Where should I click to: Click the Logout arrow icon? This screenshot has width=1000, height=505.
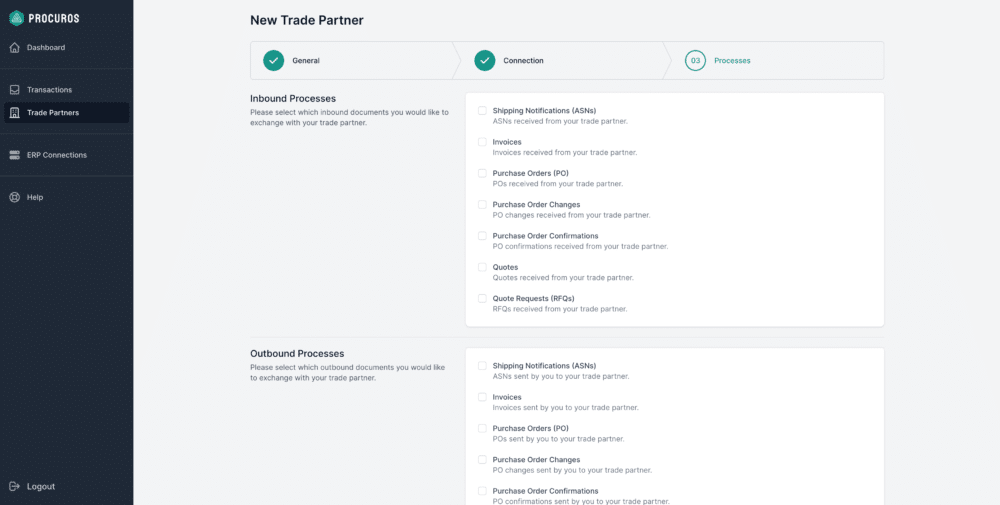[15, 487]
